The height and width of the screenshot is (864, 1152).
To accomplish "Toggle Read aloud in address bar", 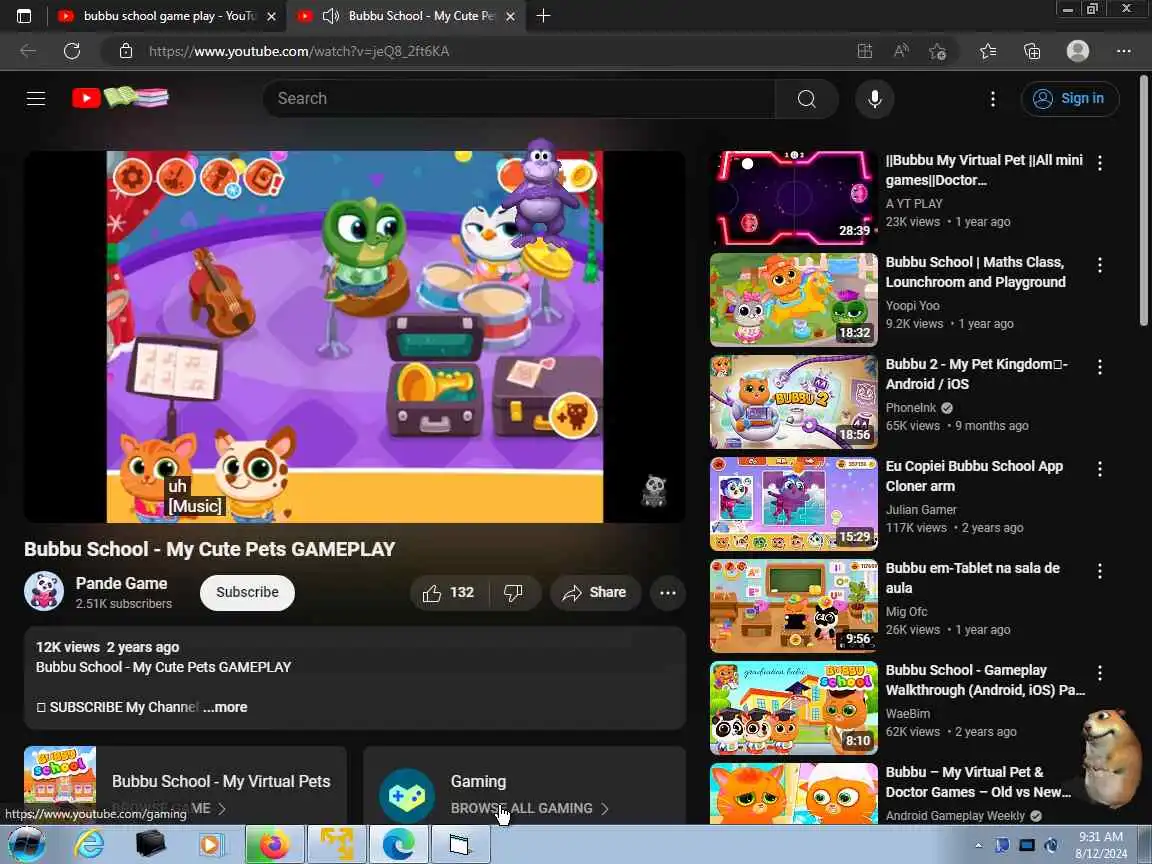I will point(901,51).
